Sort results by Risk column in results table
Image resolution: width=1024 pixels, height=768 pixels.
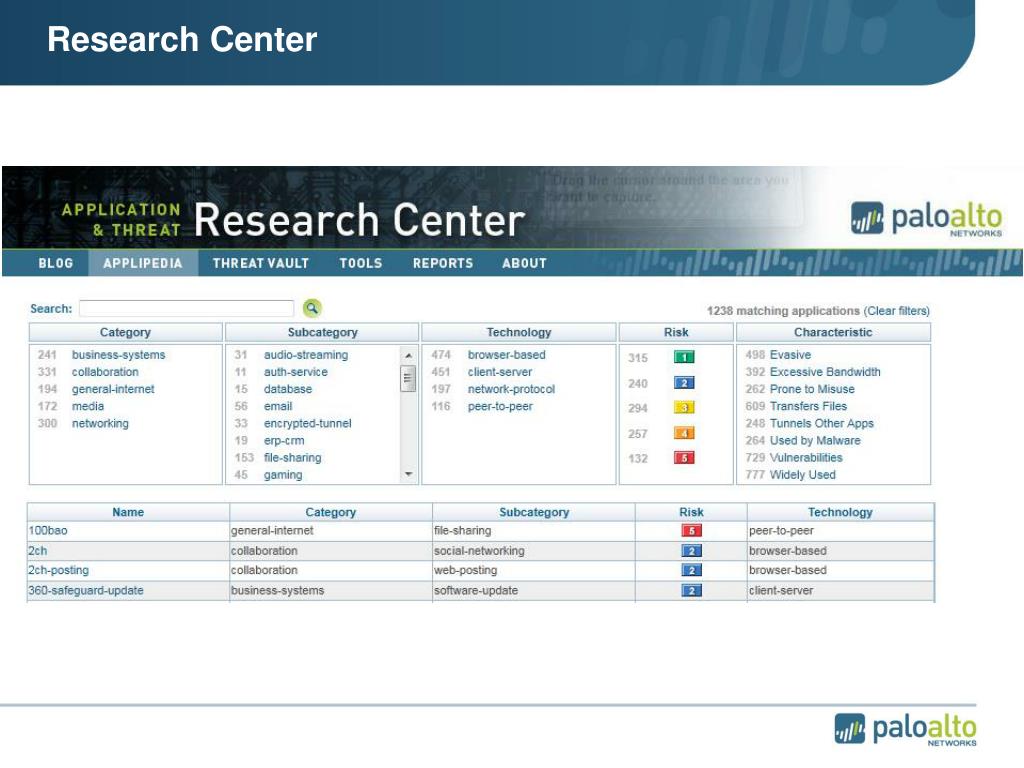coord(691,512)
